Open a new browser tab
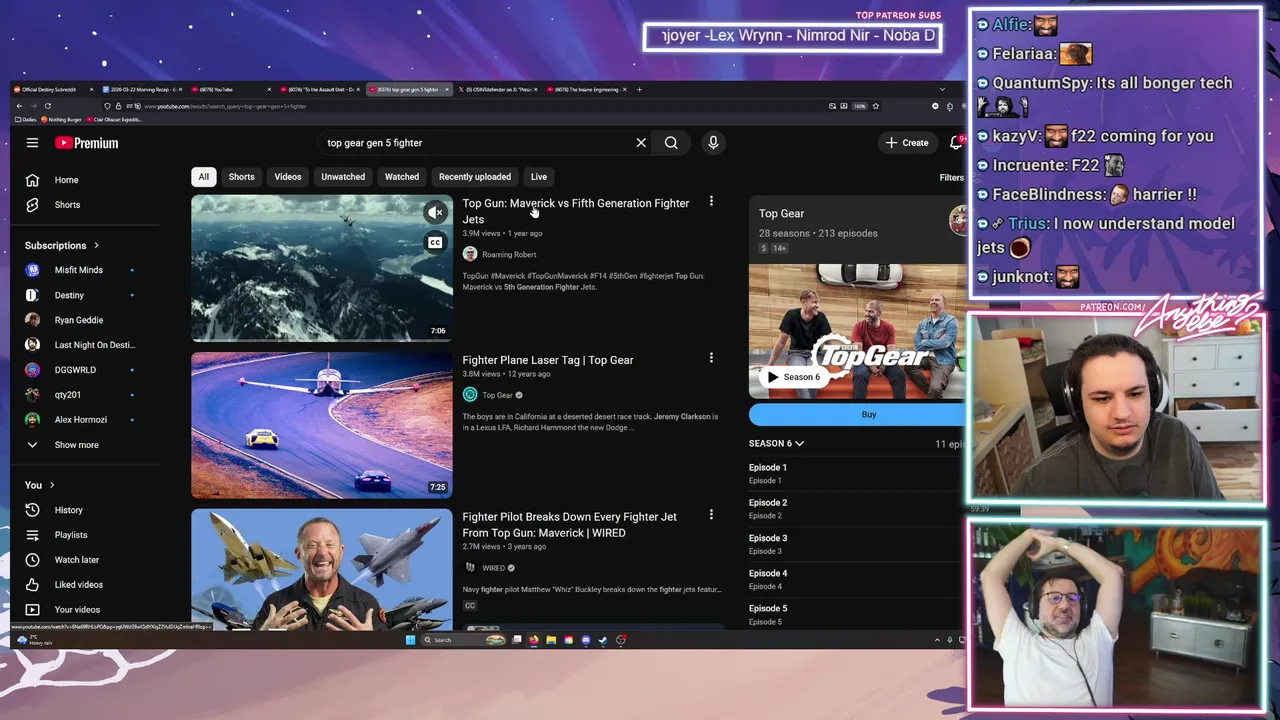 [640, 89]
